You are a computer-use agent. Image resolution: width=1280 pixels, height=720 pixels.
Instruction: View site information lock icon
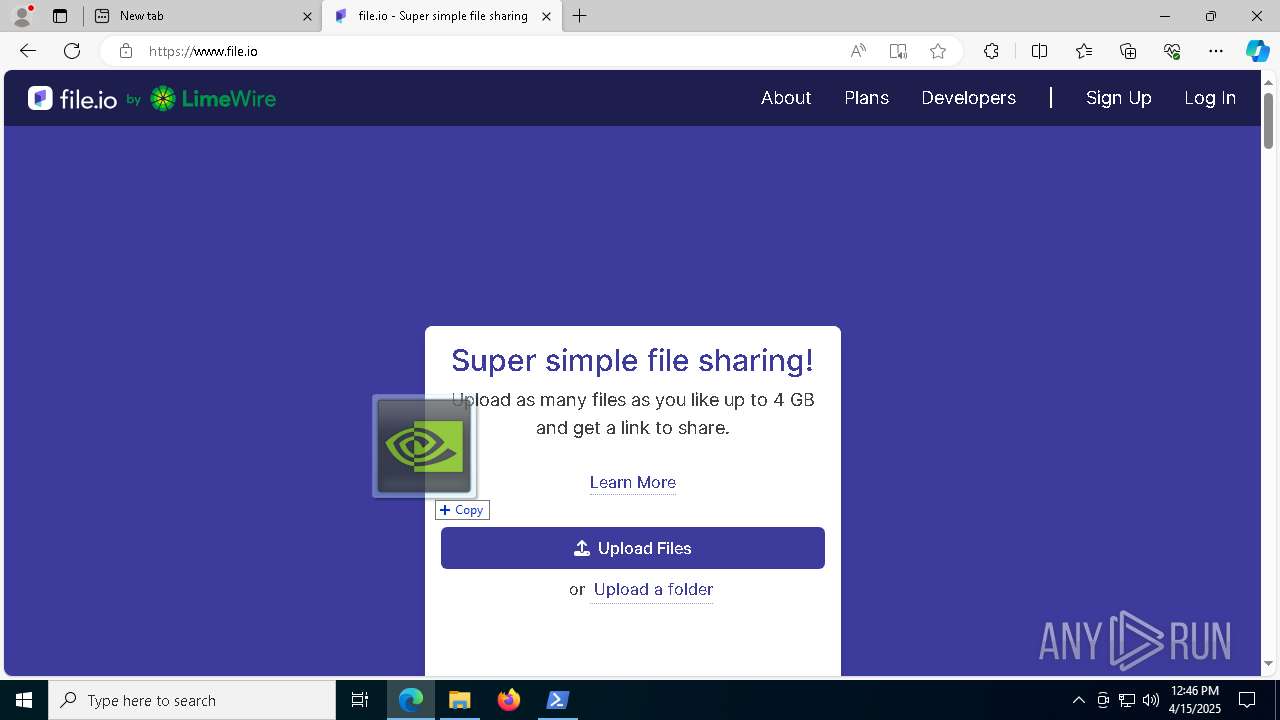[x=125, y=51]
